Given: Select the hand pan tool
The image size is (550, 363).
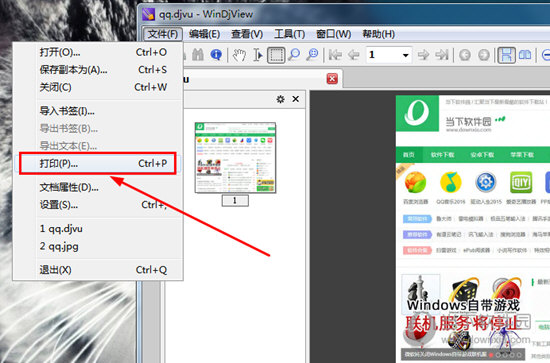Looking at the screenshot, I should [x=240, y=55].
